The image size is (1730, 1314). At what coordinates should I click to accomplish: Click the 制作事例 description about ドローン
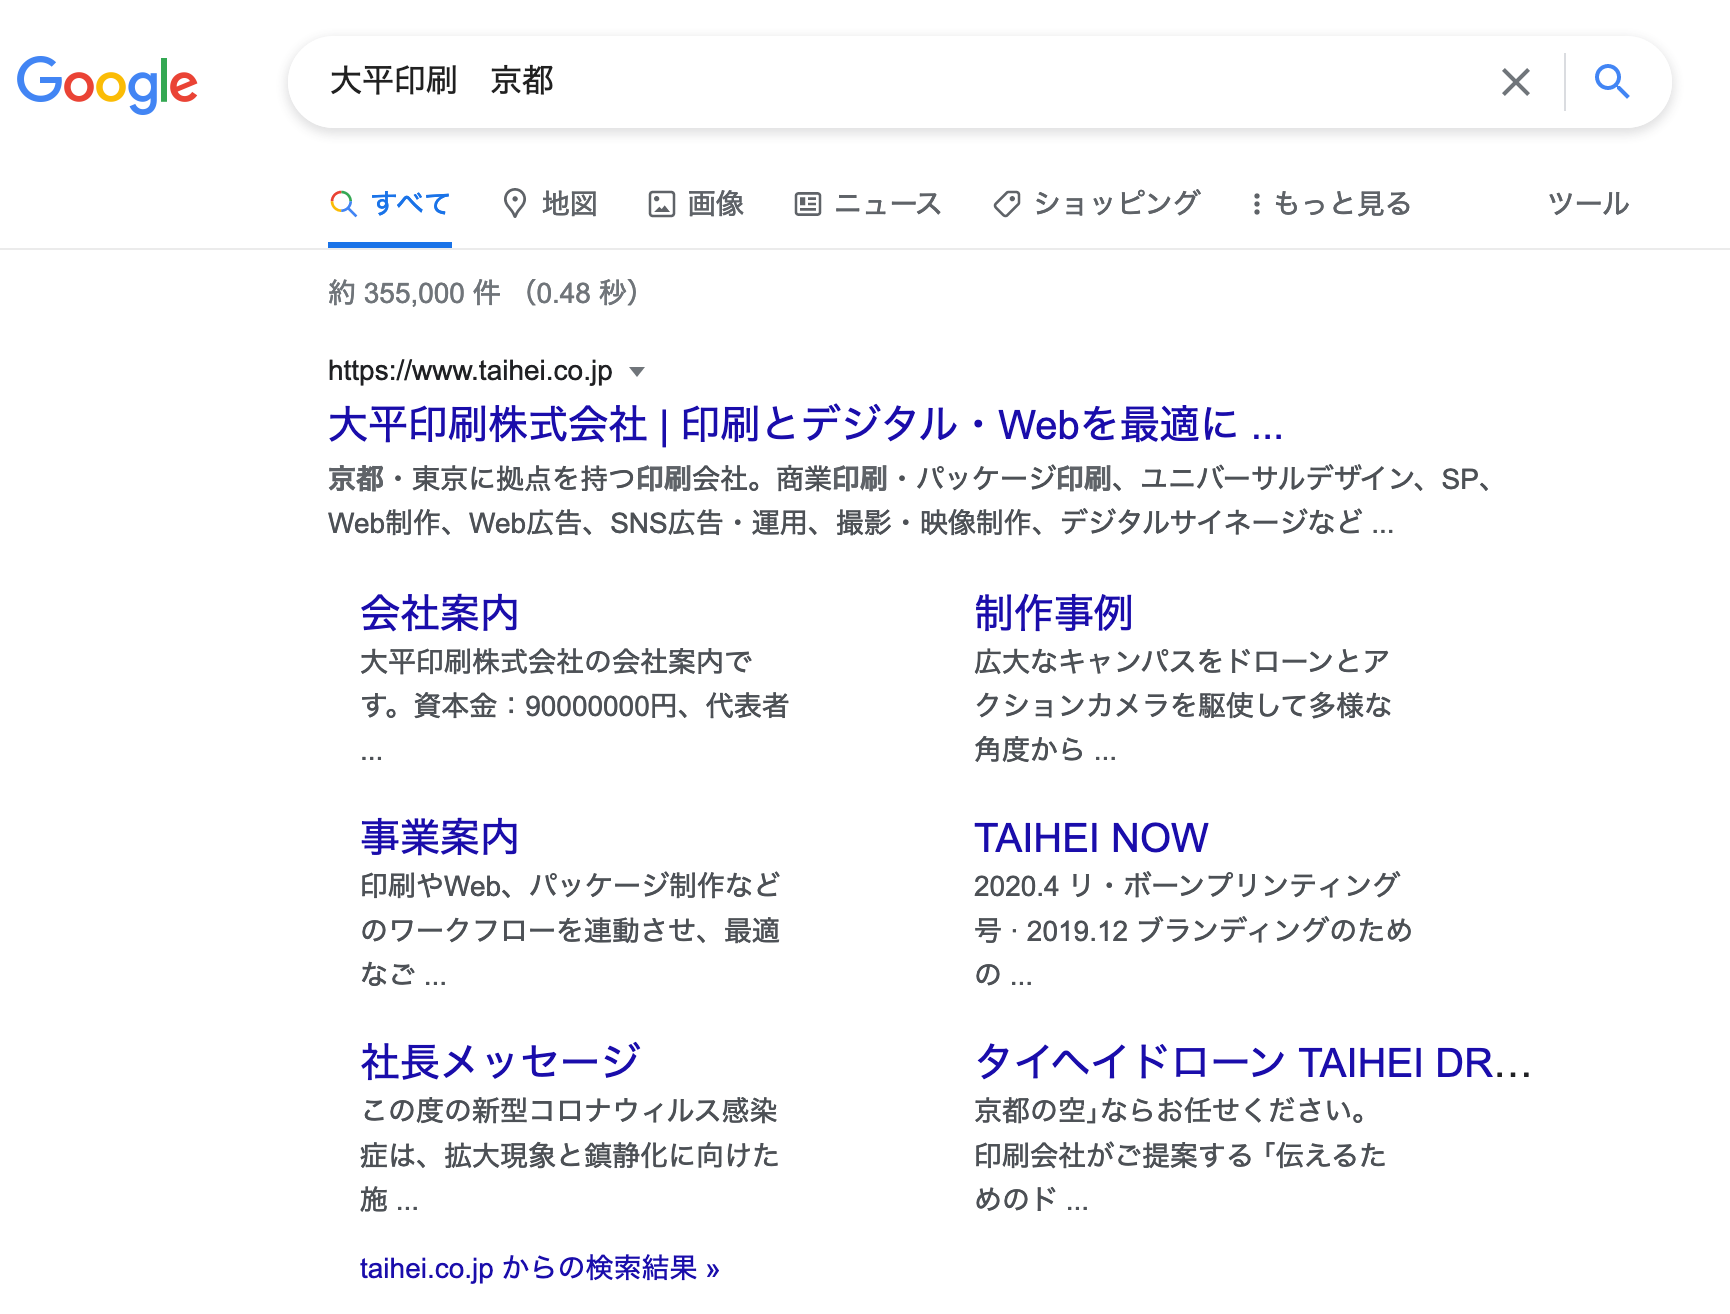(1183, 705)
